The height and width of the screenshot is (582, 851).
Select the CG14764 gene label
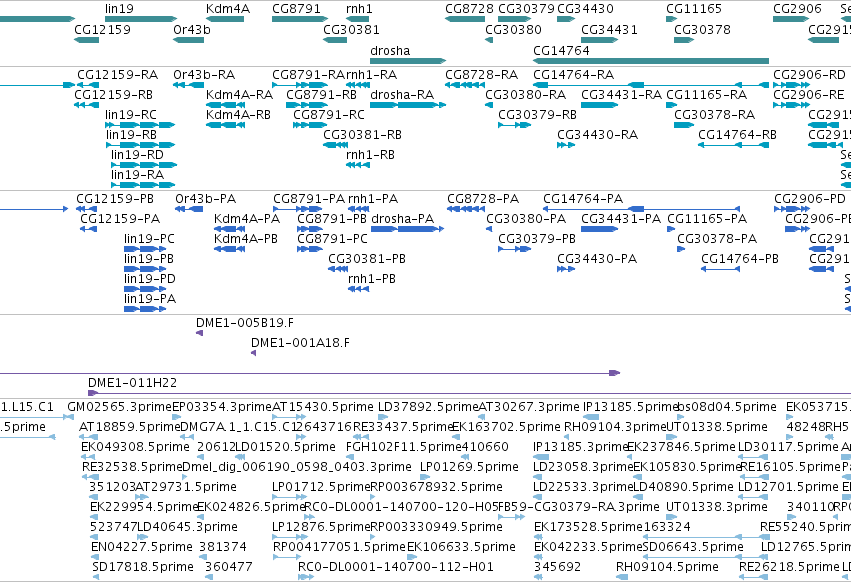click(x=561, y=50)
